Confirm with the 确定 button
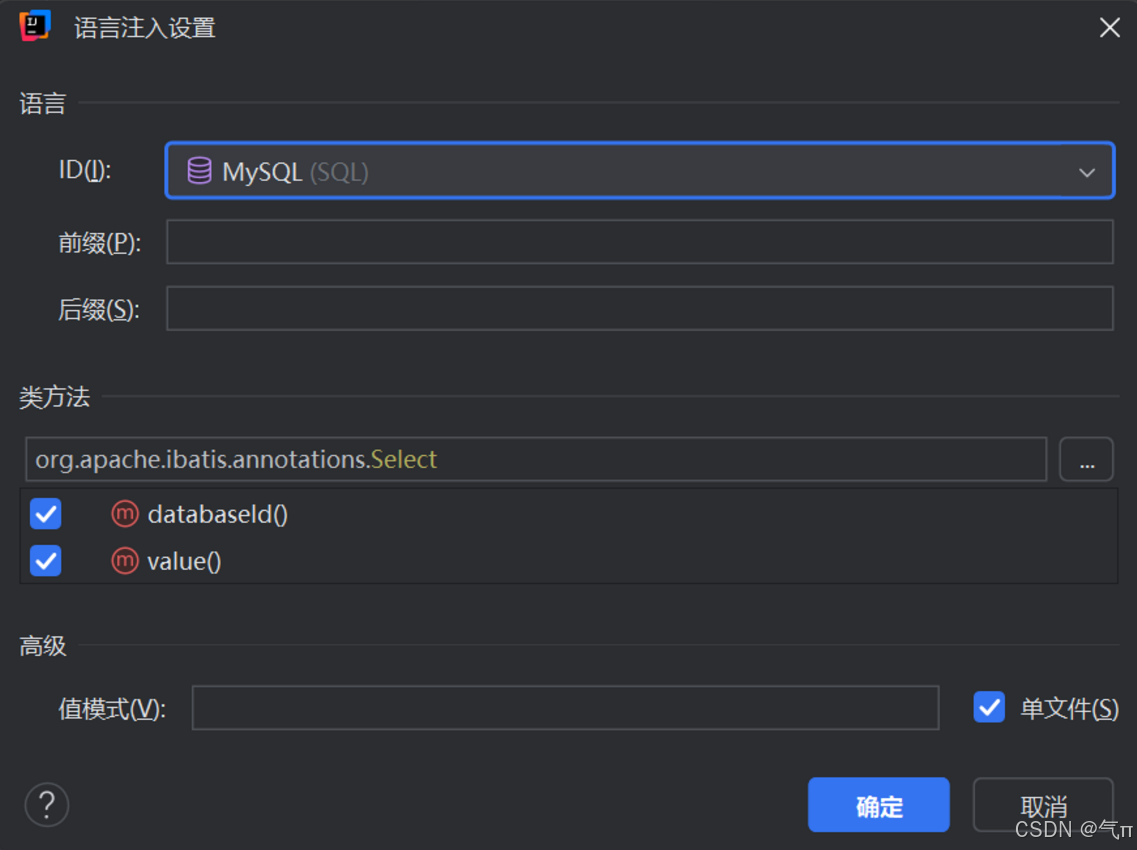Viewport: 1137px width, 850px height. point(878,804)
